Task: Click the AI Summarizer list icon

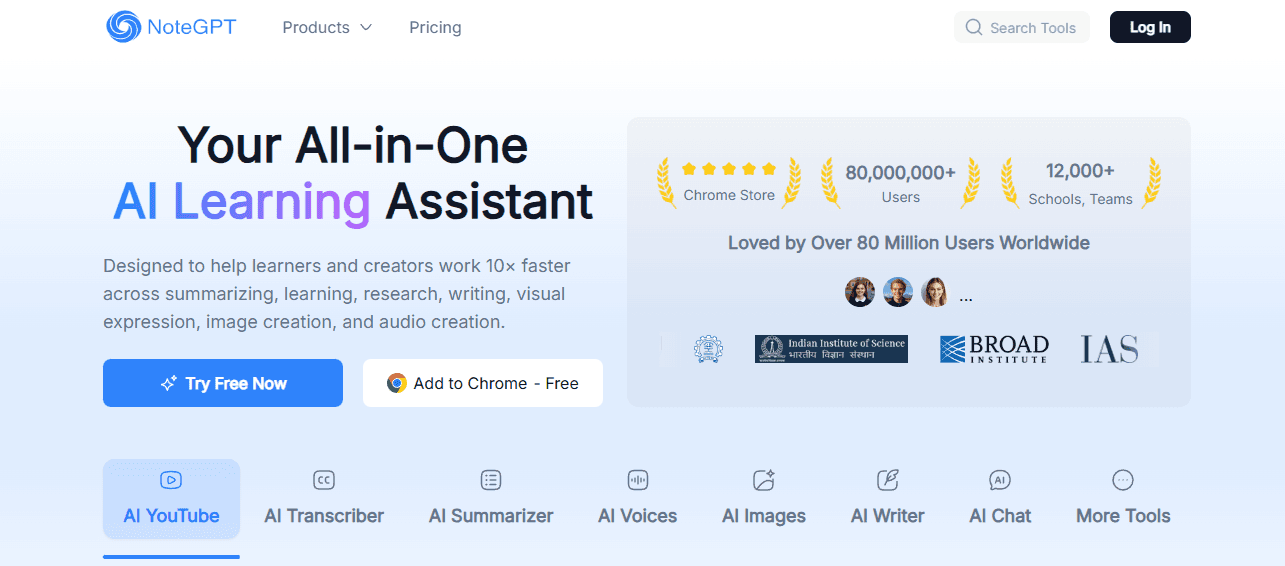Action: tap(491, 481)
